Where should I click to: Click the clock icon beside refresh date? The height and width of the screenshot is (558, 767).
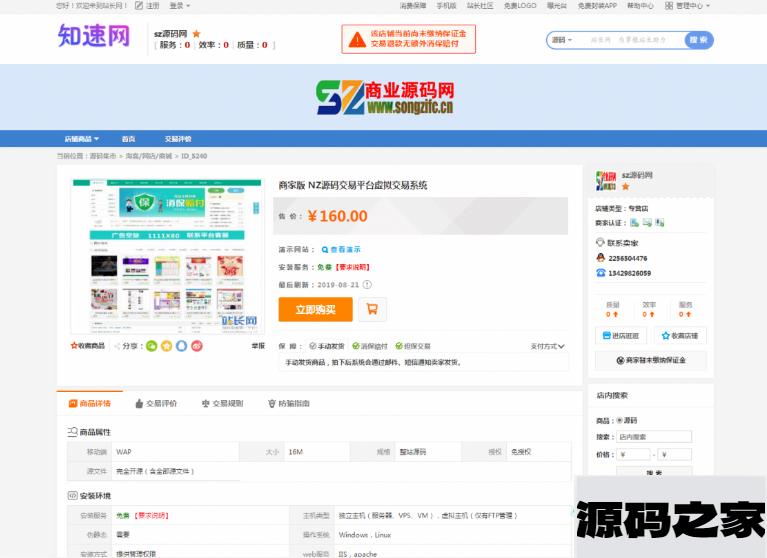pos(367,284)
